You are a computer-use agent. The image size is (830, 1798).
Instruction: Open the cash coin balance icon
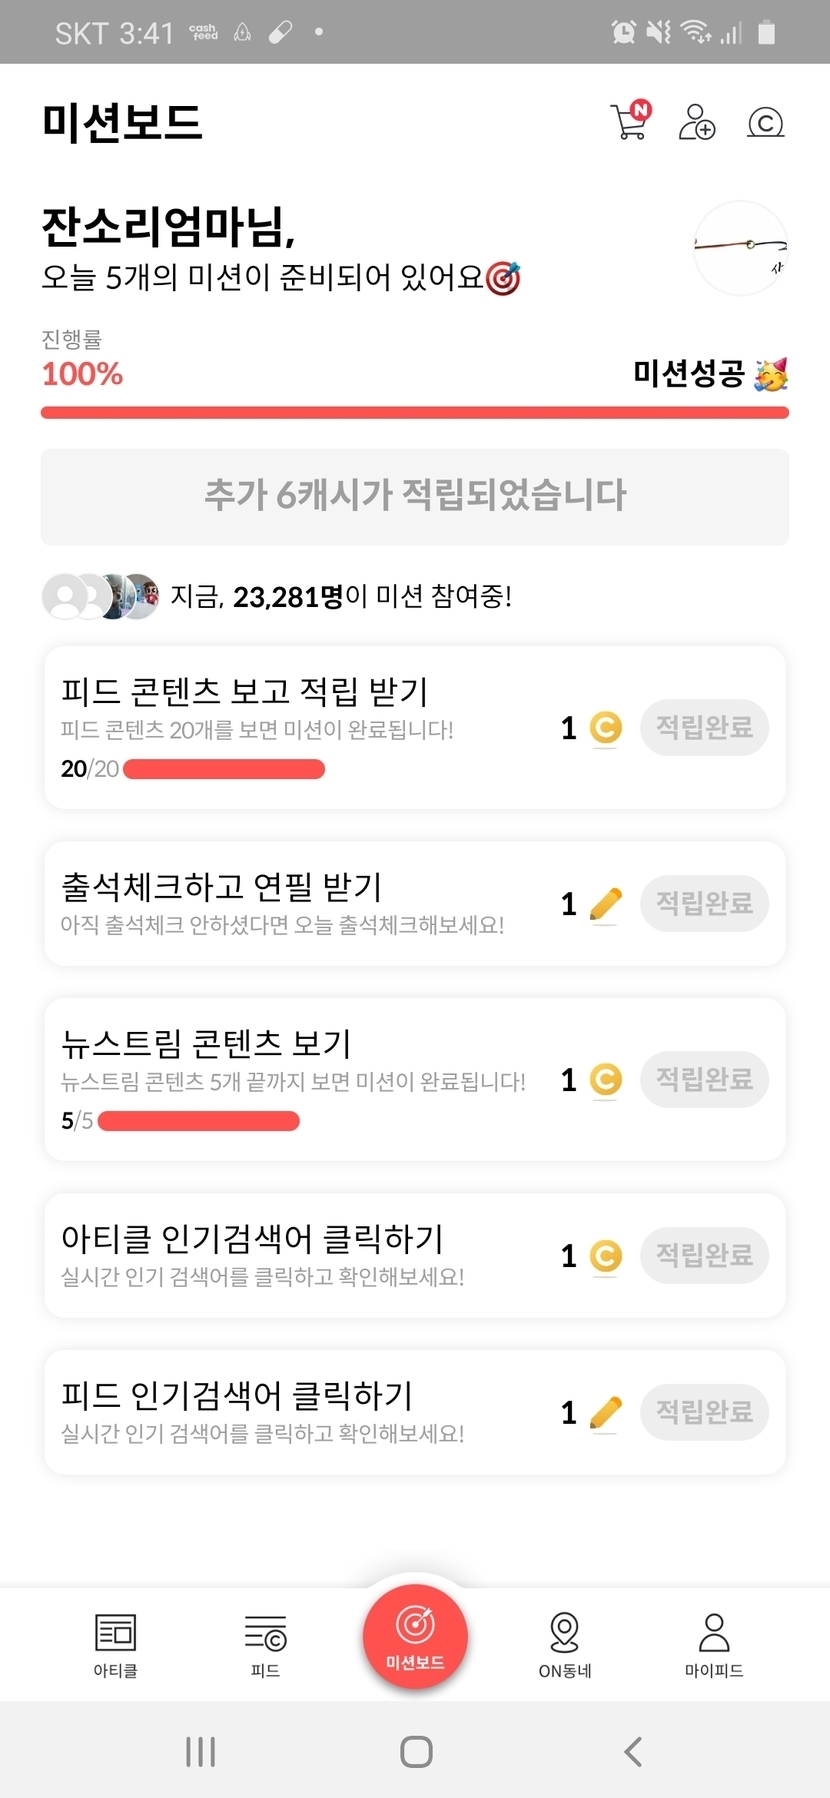[x=766, y=123]
